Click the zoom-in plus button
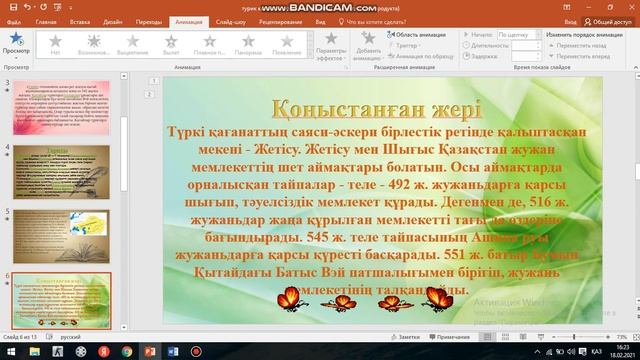 coord(608,337)
